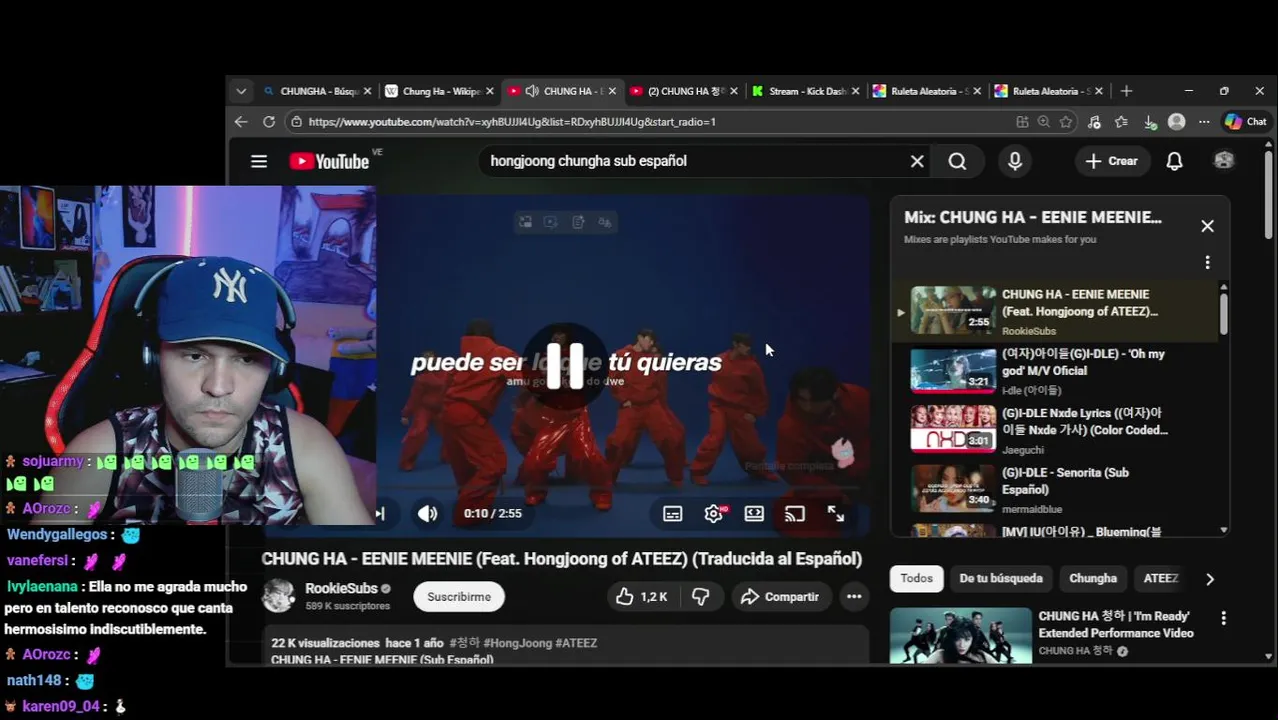
Task: Open the YouTube guide hamburger menu
Action: (259, 161)
